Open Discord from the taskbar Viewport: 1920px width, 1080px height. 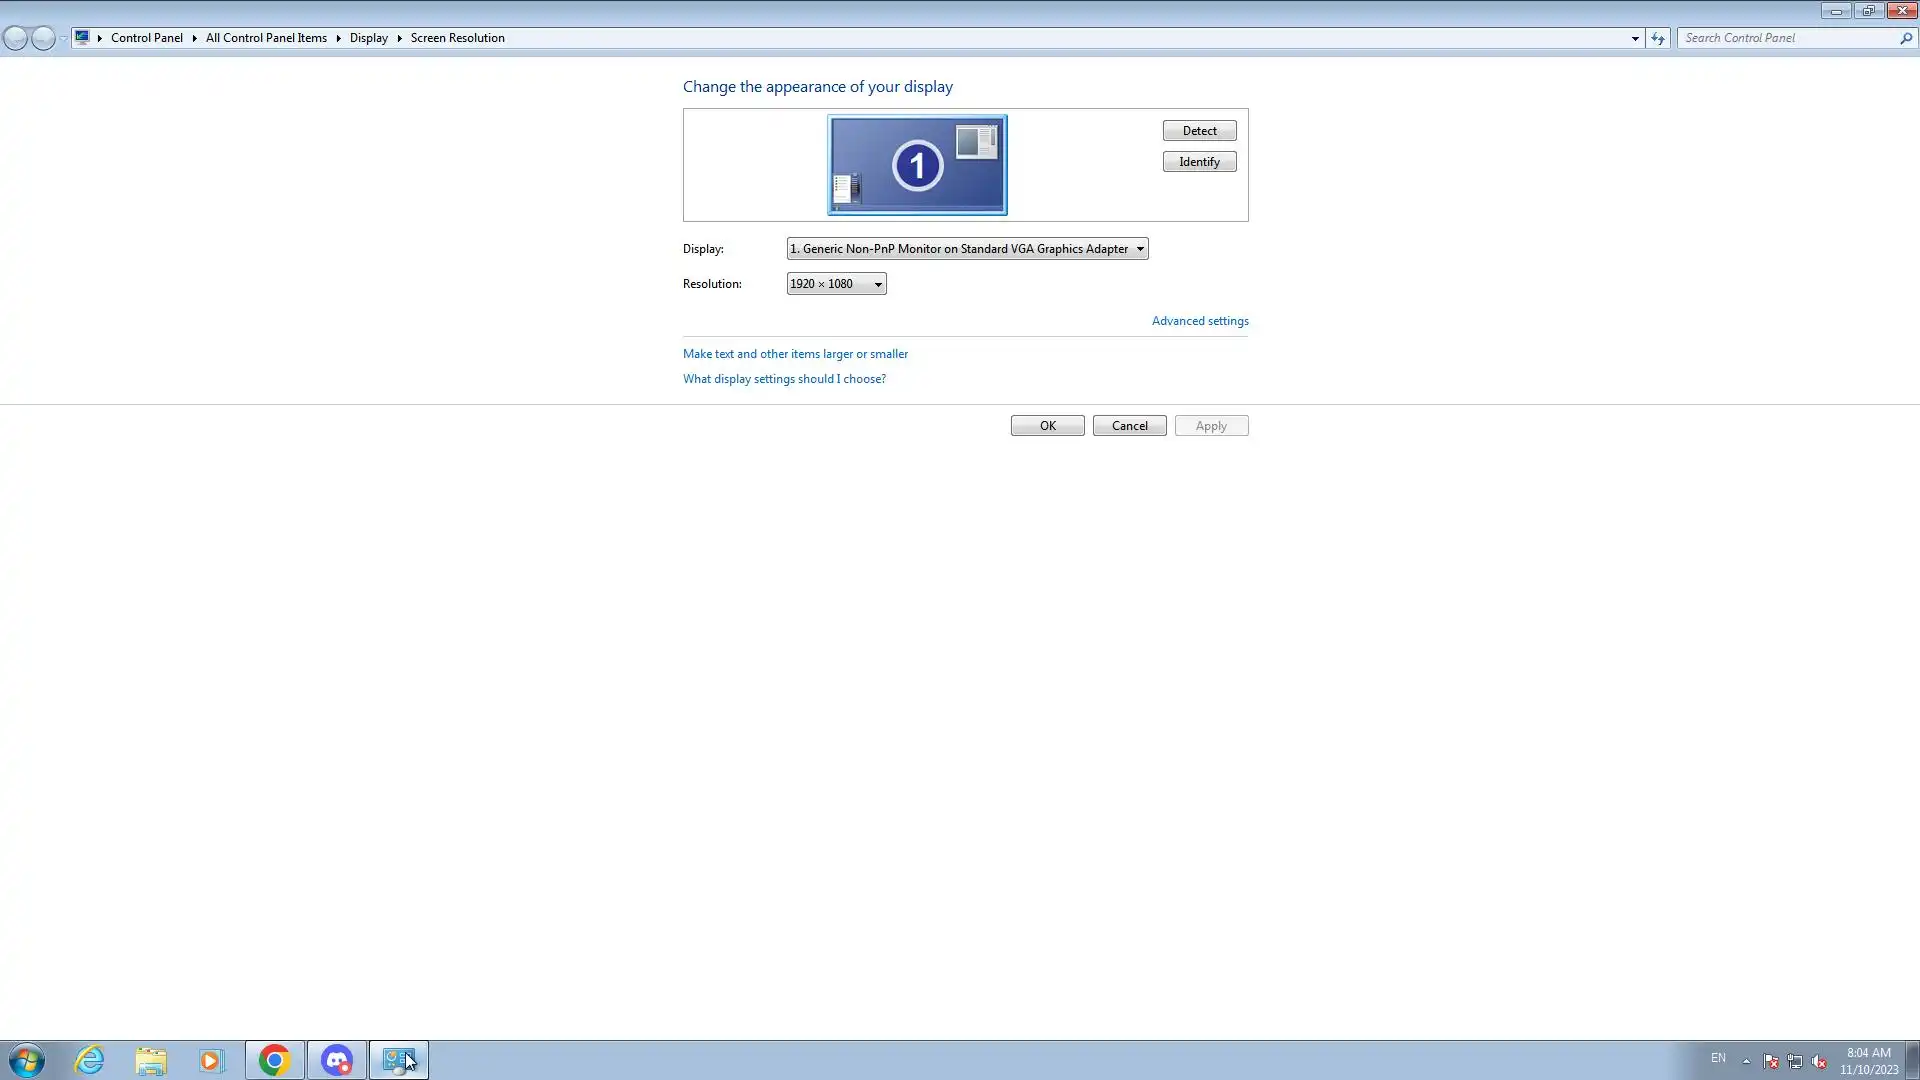pos(337,1060)
